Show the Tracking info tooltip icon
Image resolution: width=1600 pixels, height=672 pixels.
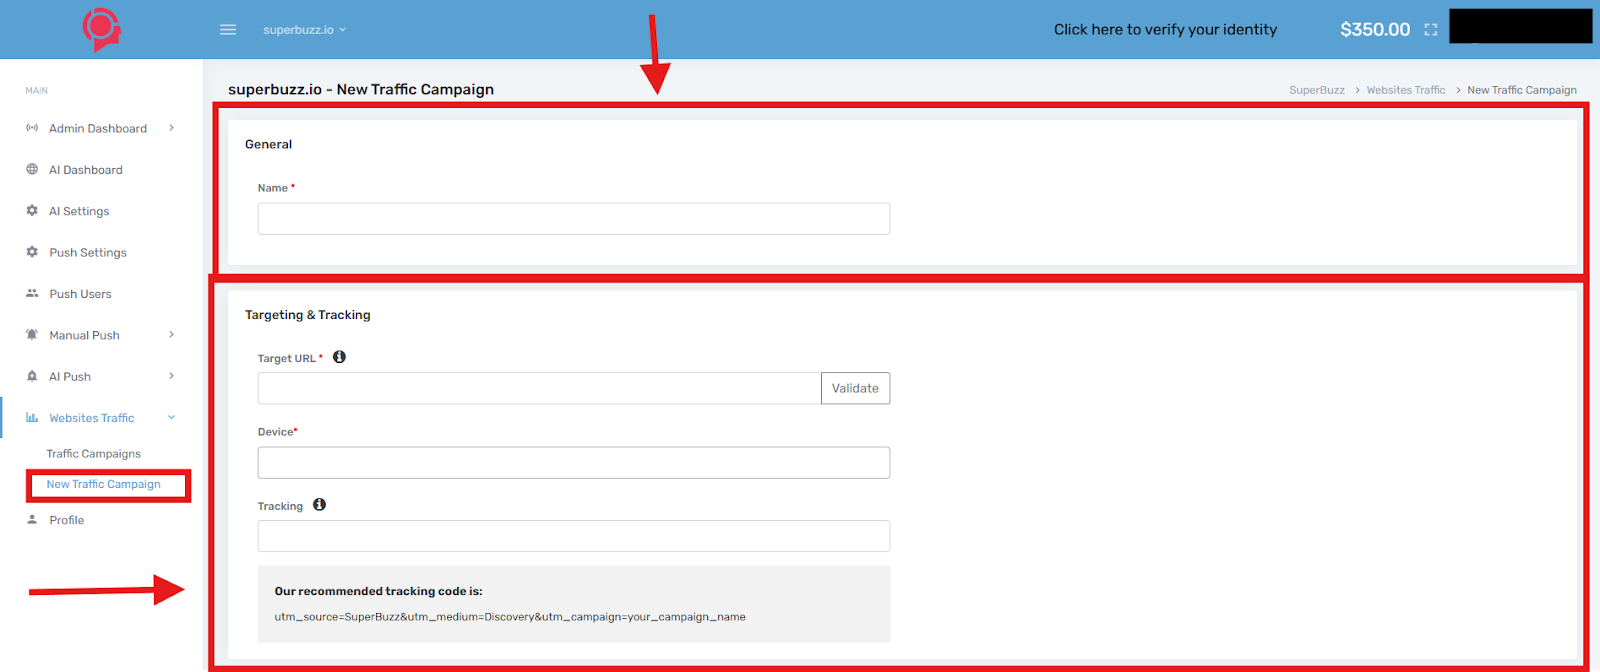320,505
